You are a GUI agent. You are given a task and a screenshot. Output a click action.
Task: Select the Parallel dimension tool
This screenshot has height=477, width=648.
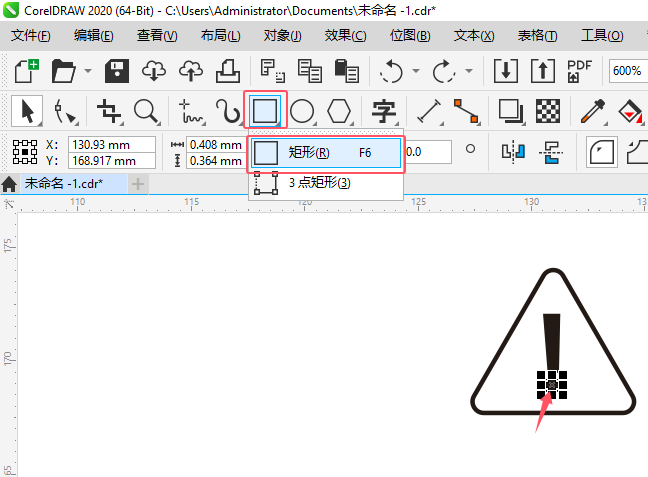(429, 111)
